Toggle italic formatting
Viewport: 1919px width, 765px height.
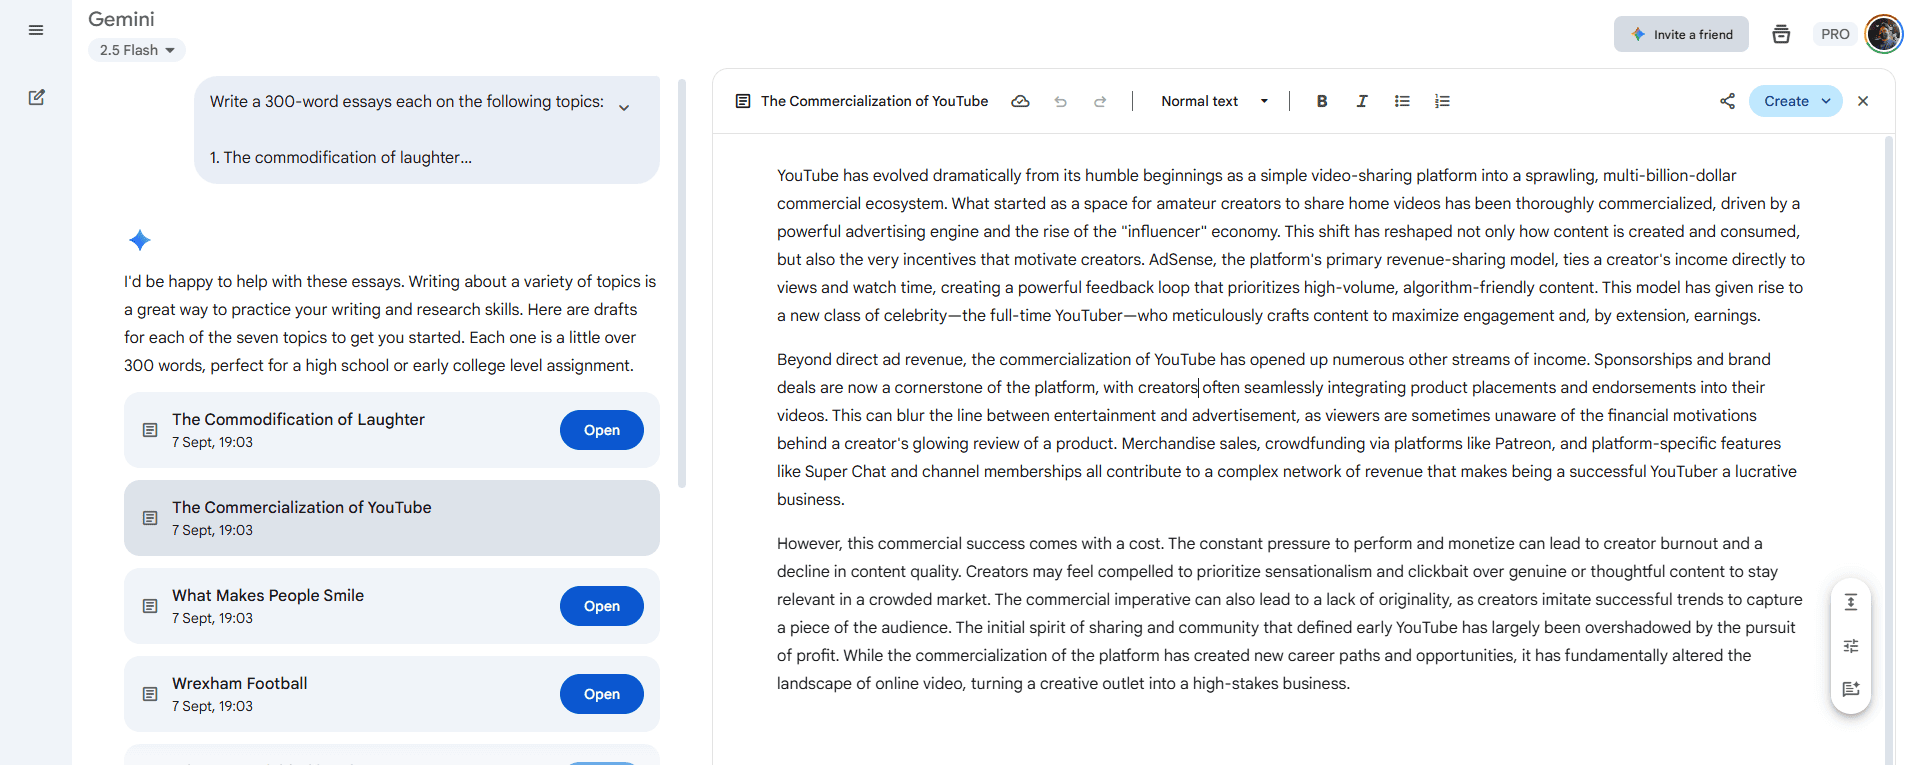[x=1361, y=101]
